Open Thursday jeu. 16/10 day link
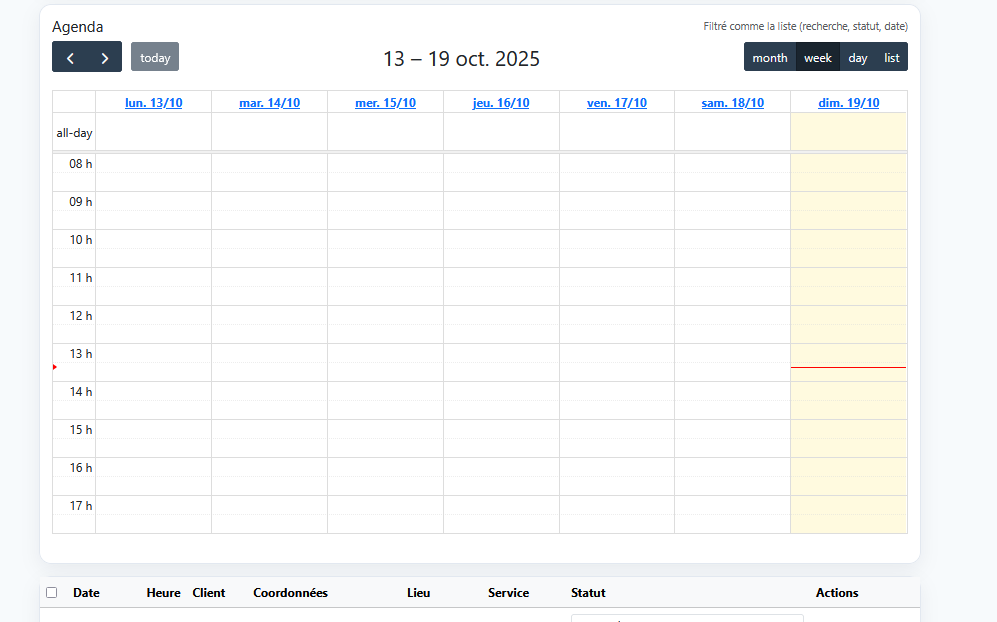 point(501,103)
